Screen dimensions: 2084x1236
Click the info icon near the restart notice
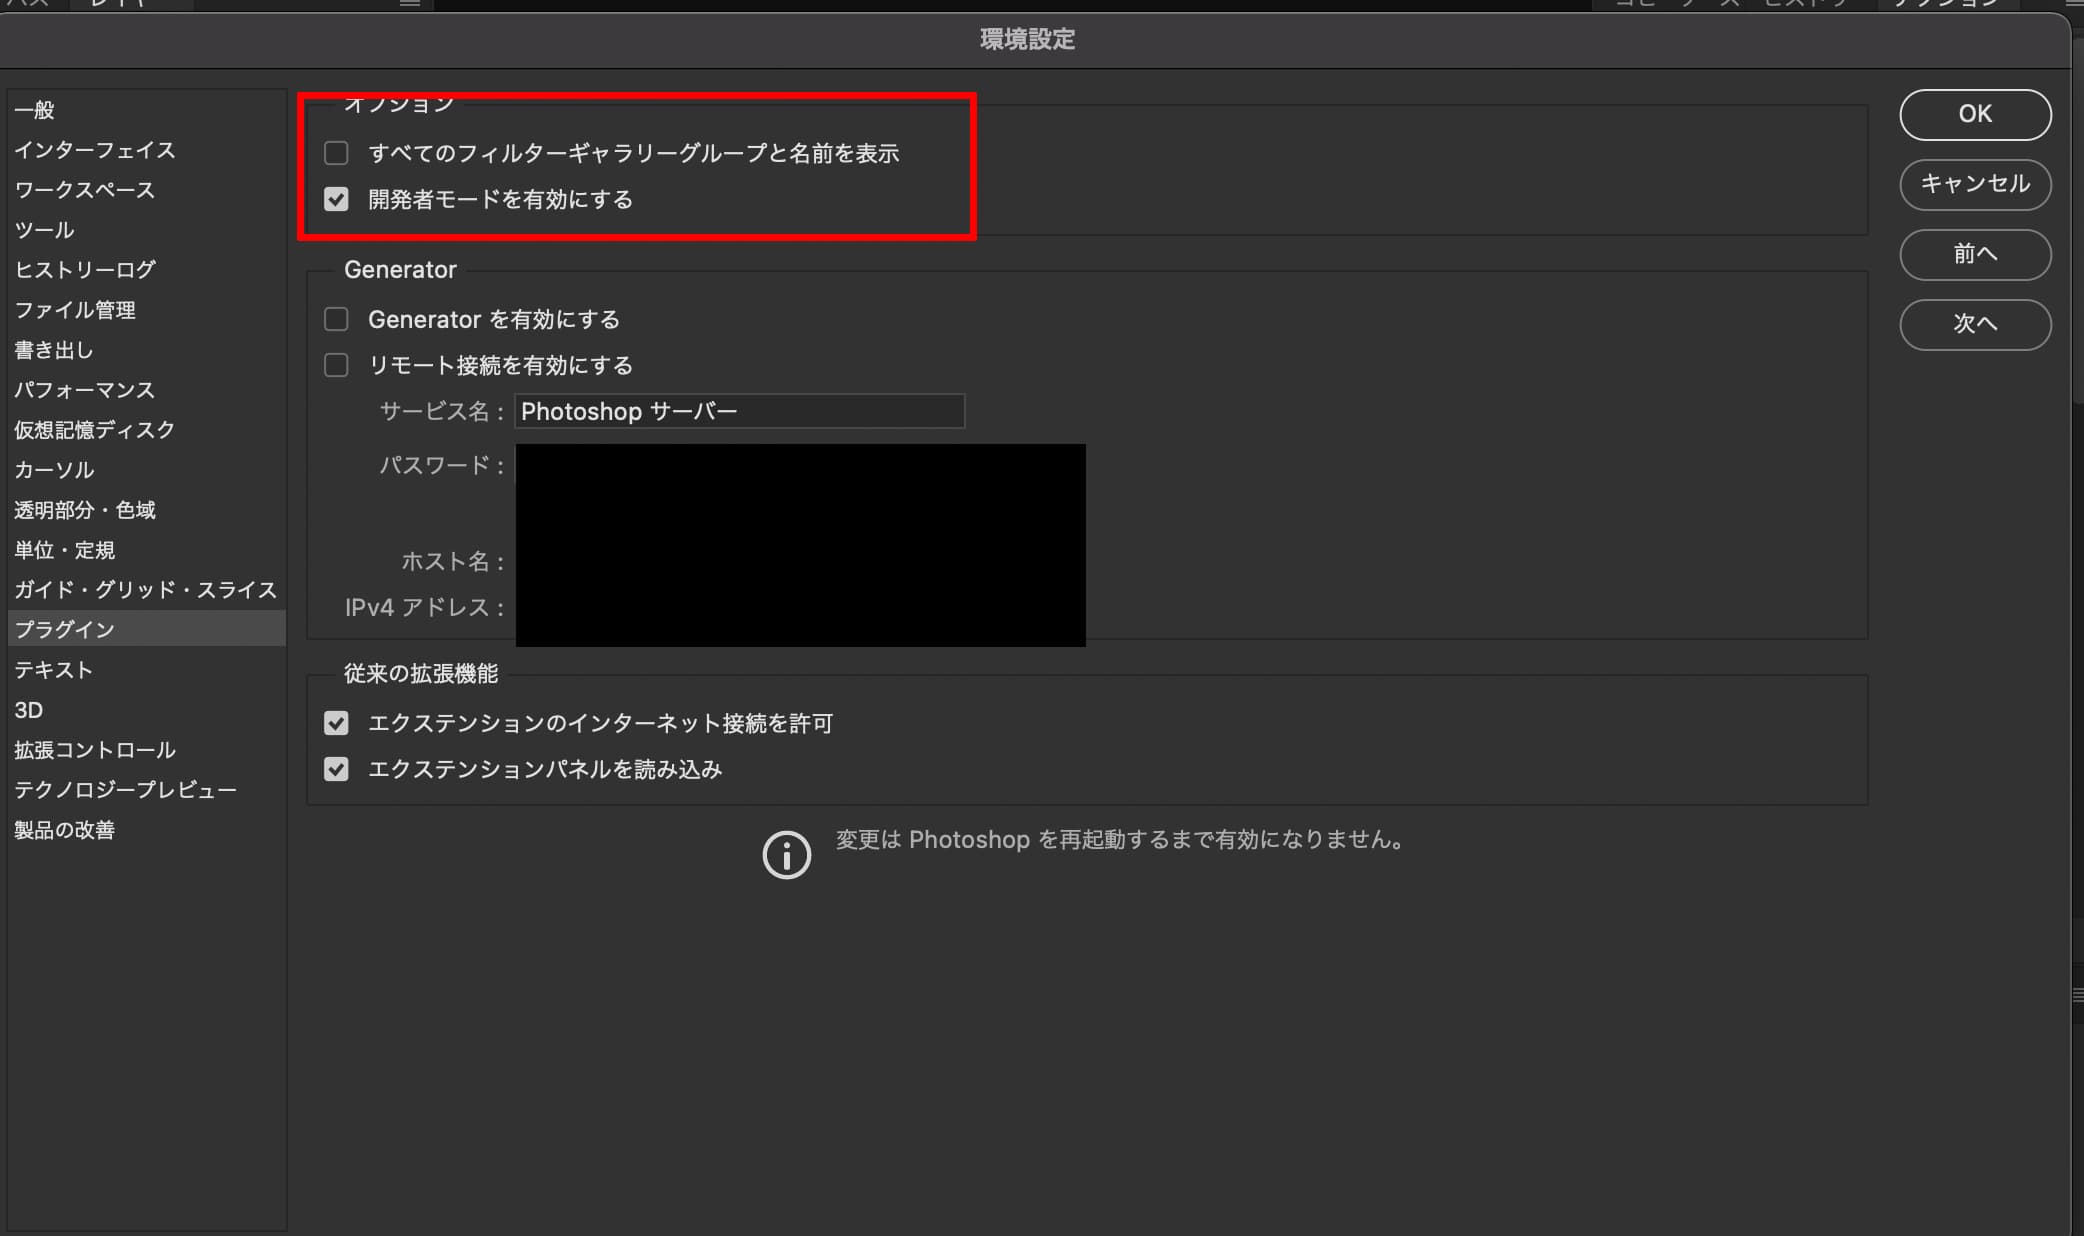(786, 855)
